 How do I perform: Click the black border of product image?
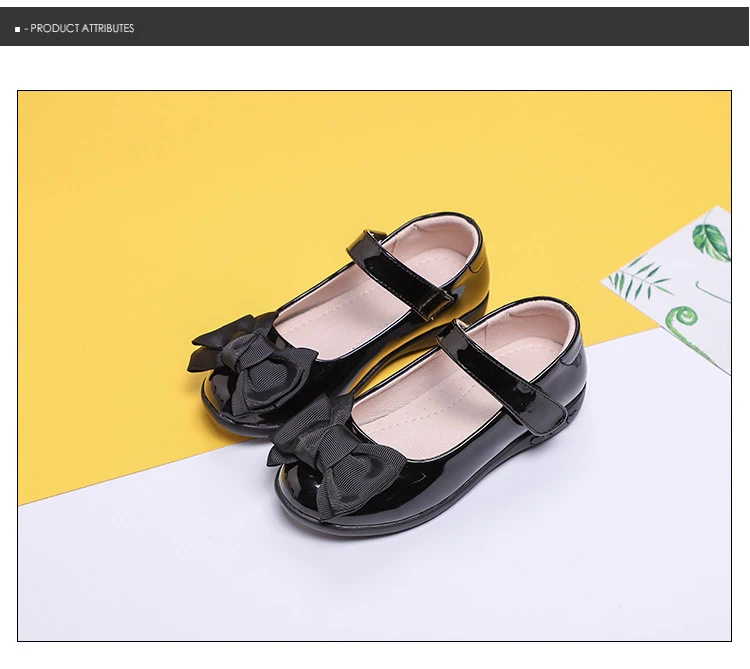(x=375, y=90)
